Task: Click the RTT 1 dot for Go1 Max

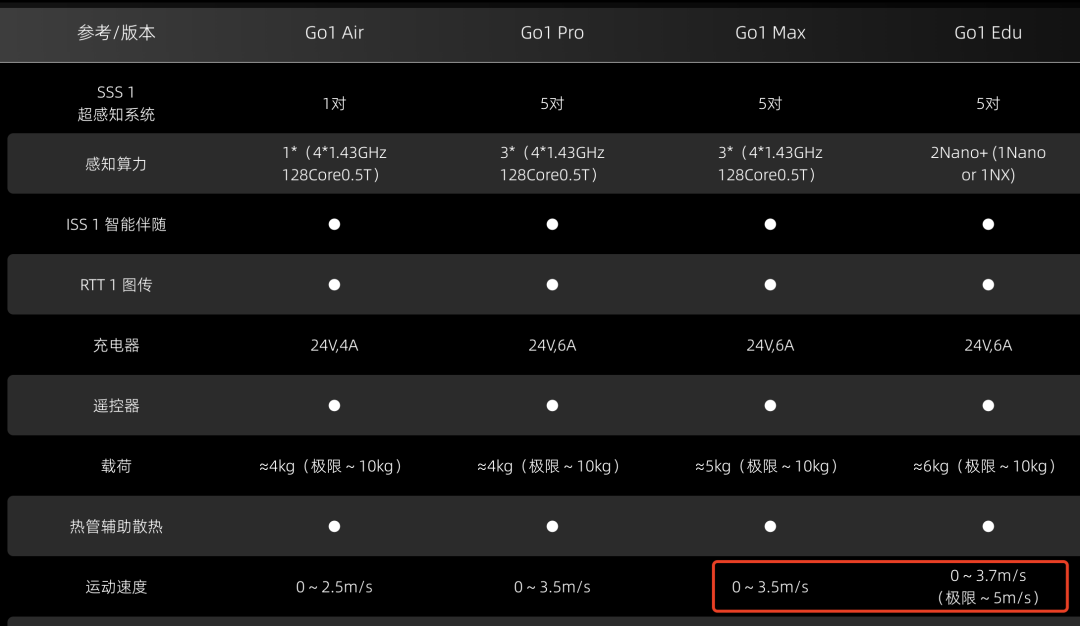Action: point(770,284)
